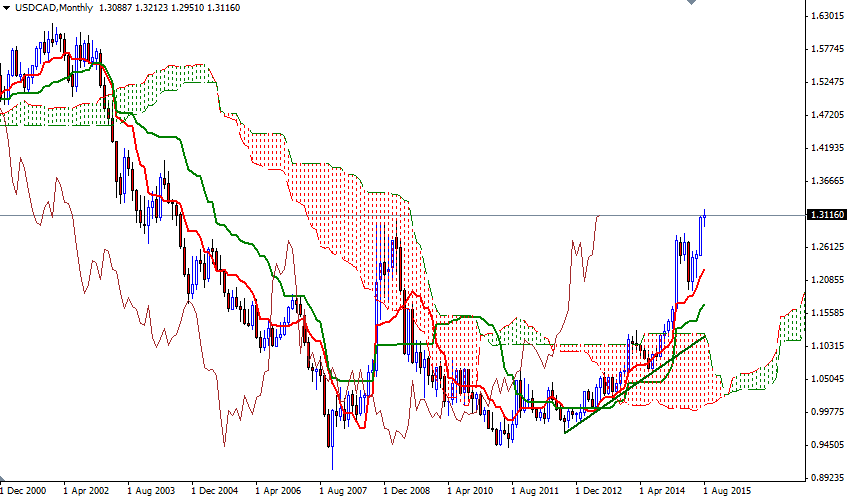Screen dimensions: 847x498
Task: Click the latest blue candlestick at 1.31
Action: (x=704, y=217)
